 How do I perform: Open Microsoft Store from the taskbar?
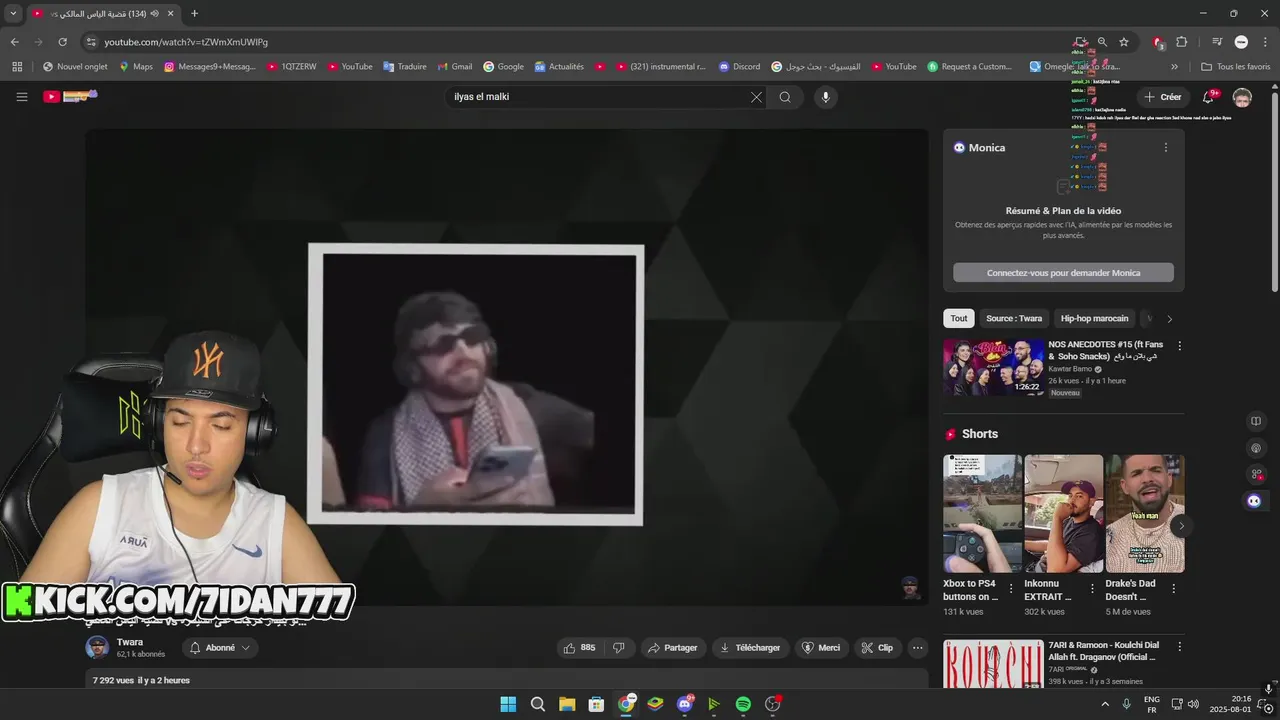pos(596,704)
